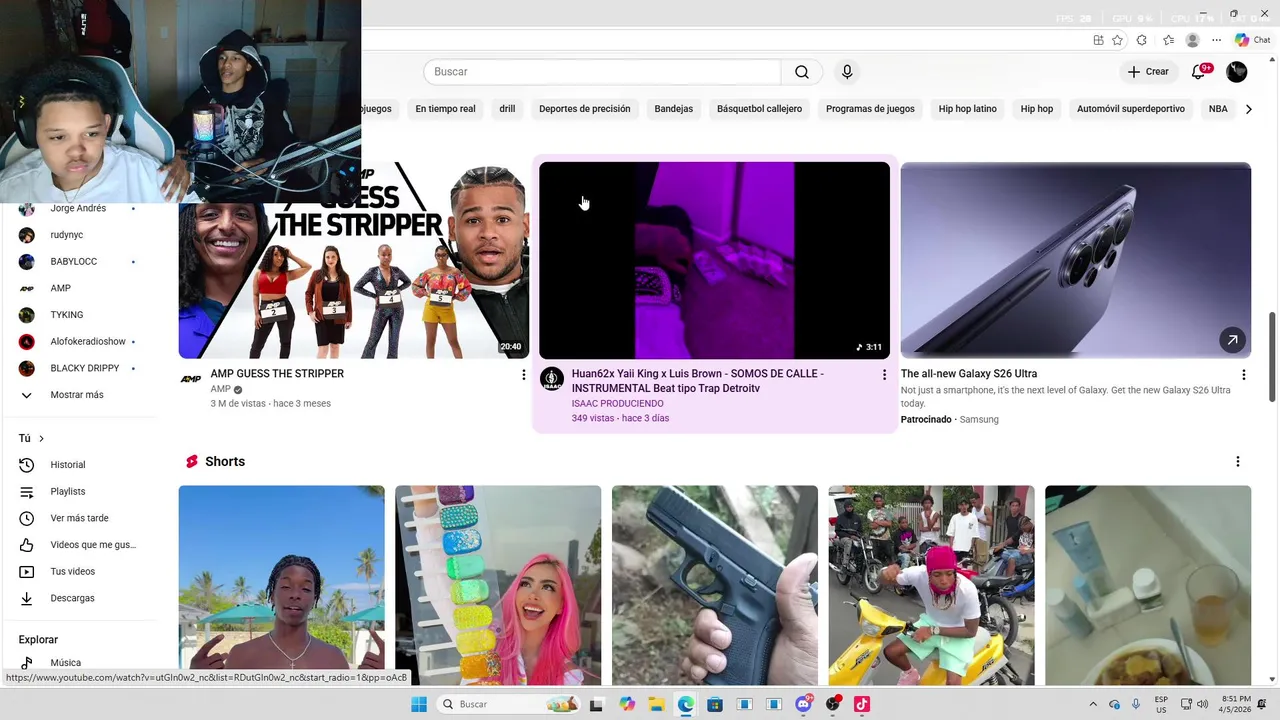The height and width of the screenshot is (720, 1280).
Task: Select the Bandejas chip
Action: 673,109
